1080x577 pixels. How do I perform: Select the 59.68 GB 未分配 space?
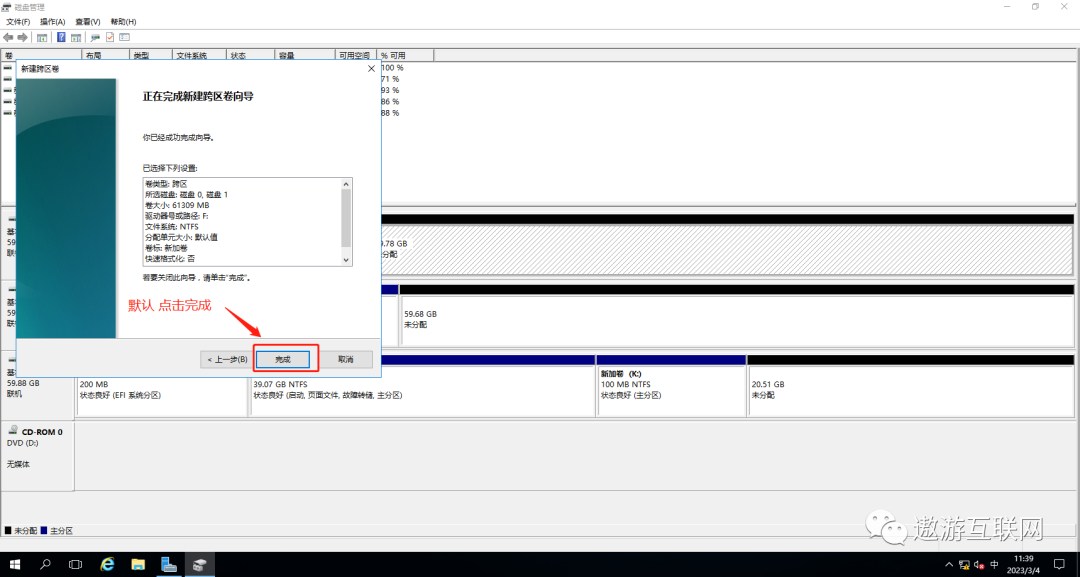coord(736,319)
